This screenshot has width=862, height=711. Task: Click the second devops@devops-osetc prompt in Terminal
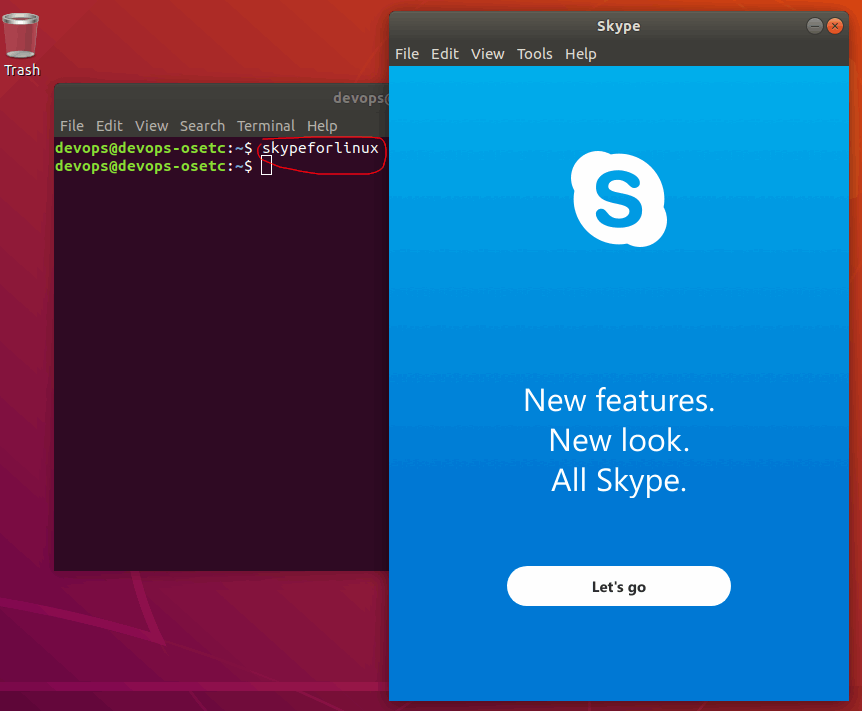click(154, 166)
